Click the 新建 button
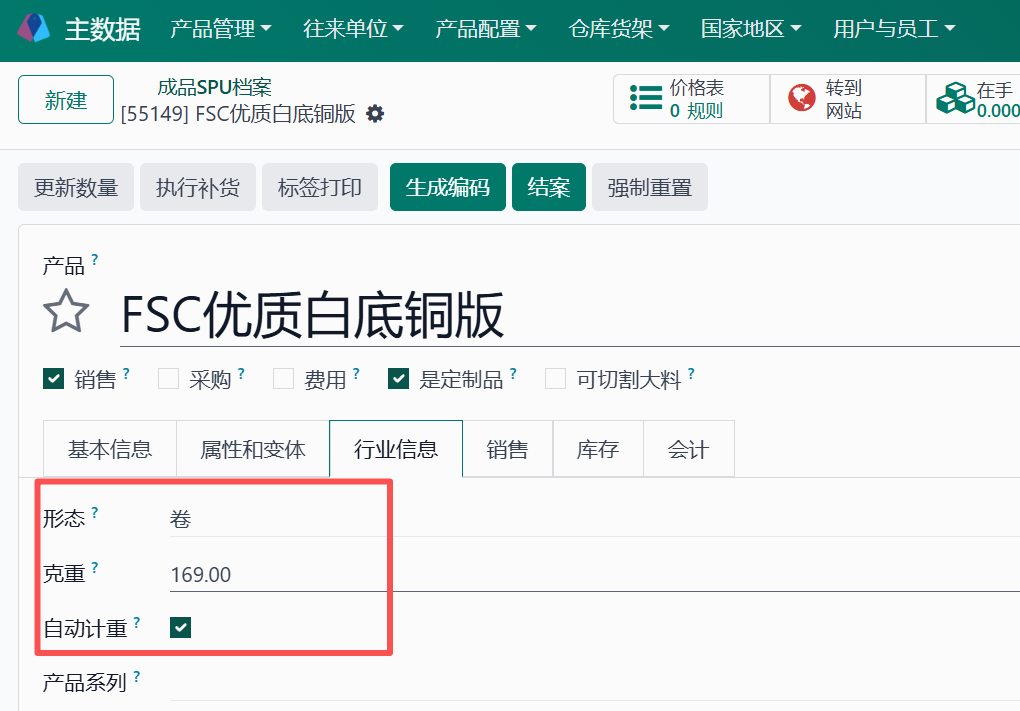This screenshot has width=1020, height=711. (x=65, y=99)
